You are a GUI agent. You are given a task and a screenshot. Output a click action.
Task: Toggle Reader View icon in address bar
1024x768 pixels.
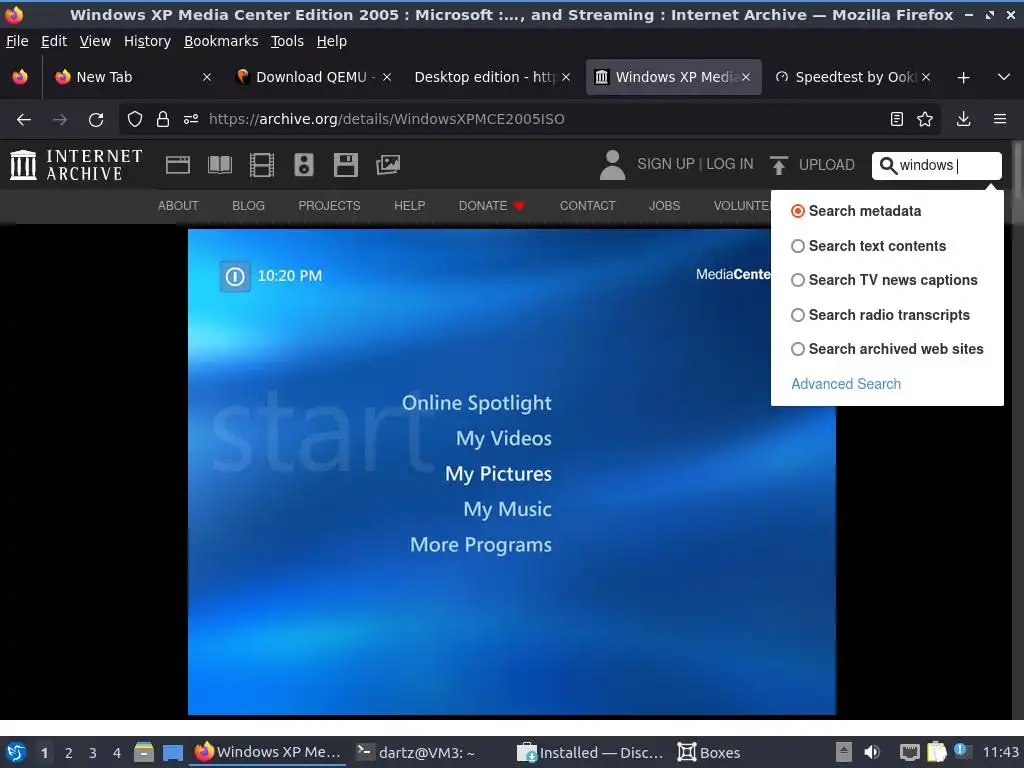(x=897, y=119)
